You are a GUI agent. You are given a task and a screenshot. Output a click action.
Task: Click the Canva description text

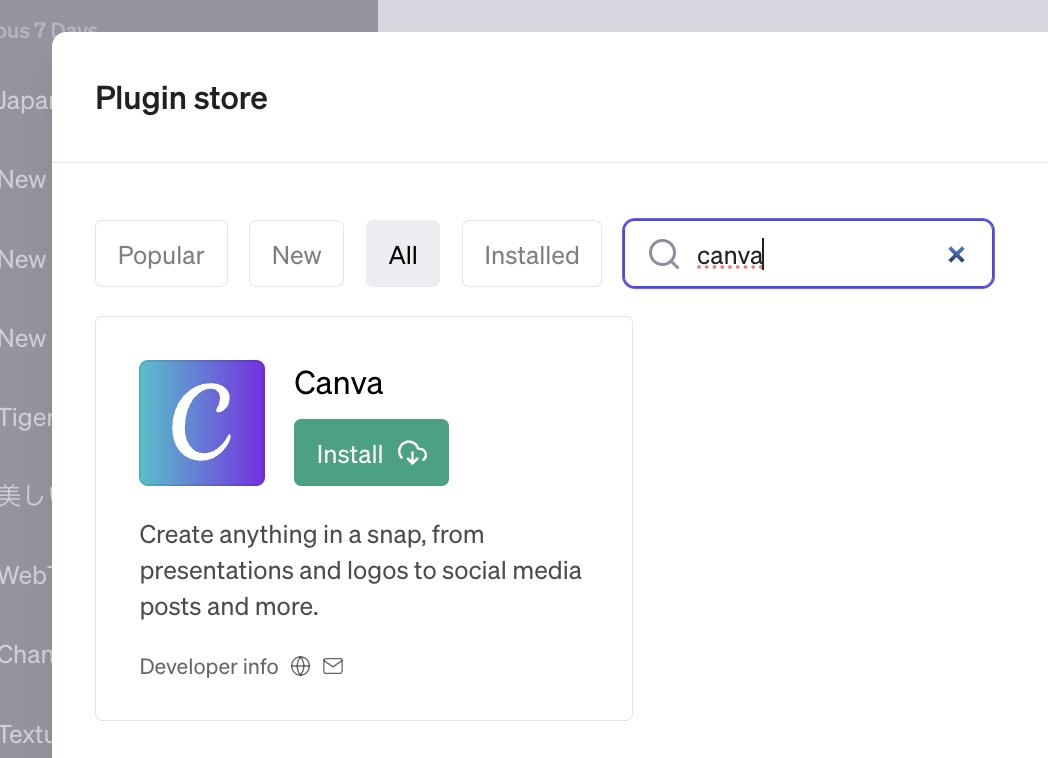pyautogui.click(x=360, y=570)
